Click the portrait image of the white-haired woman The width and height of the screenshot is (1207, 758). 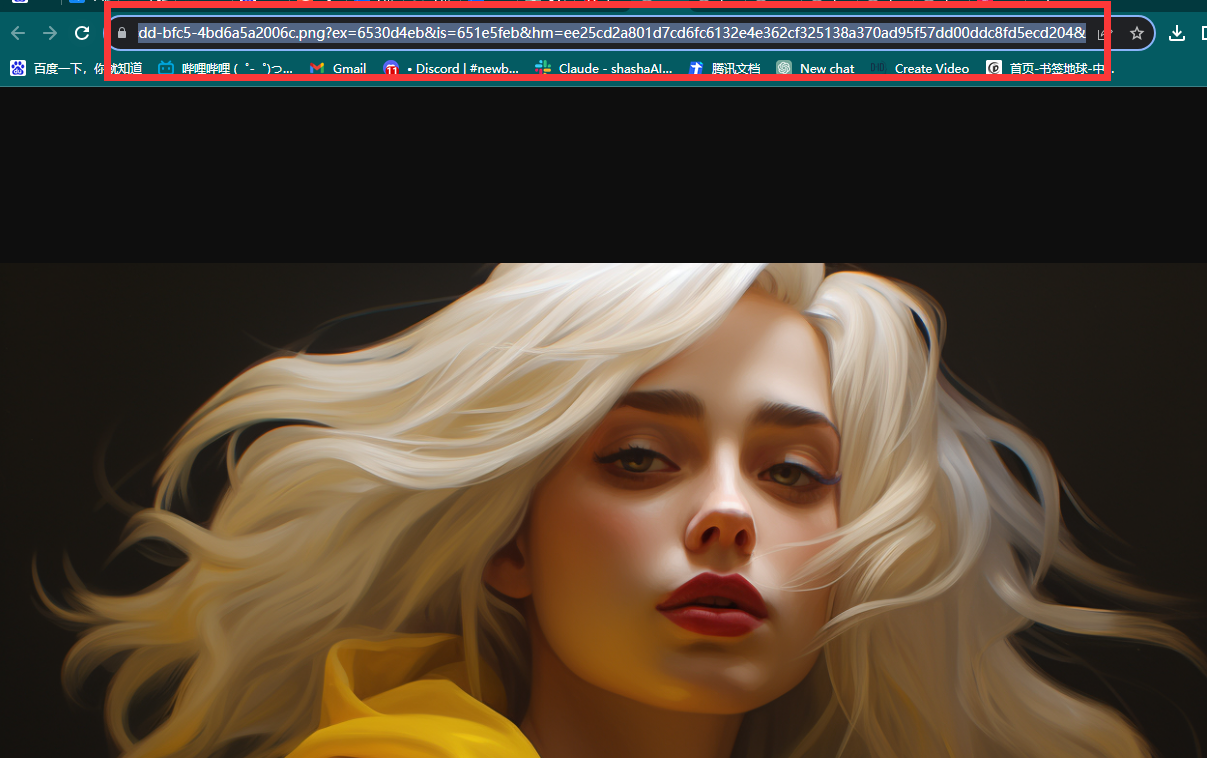603,510
